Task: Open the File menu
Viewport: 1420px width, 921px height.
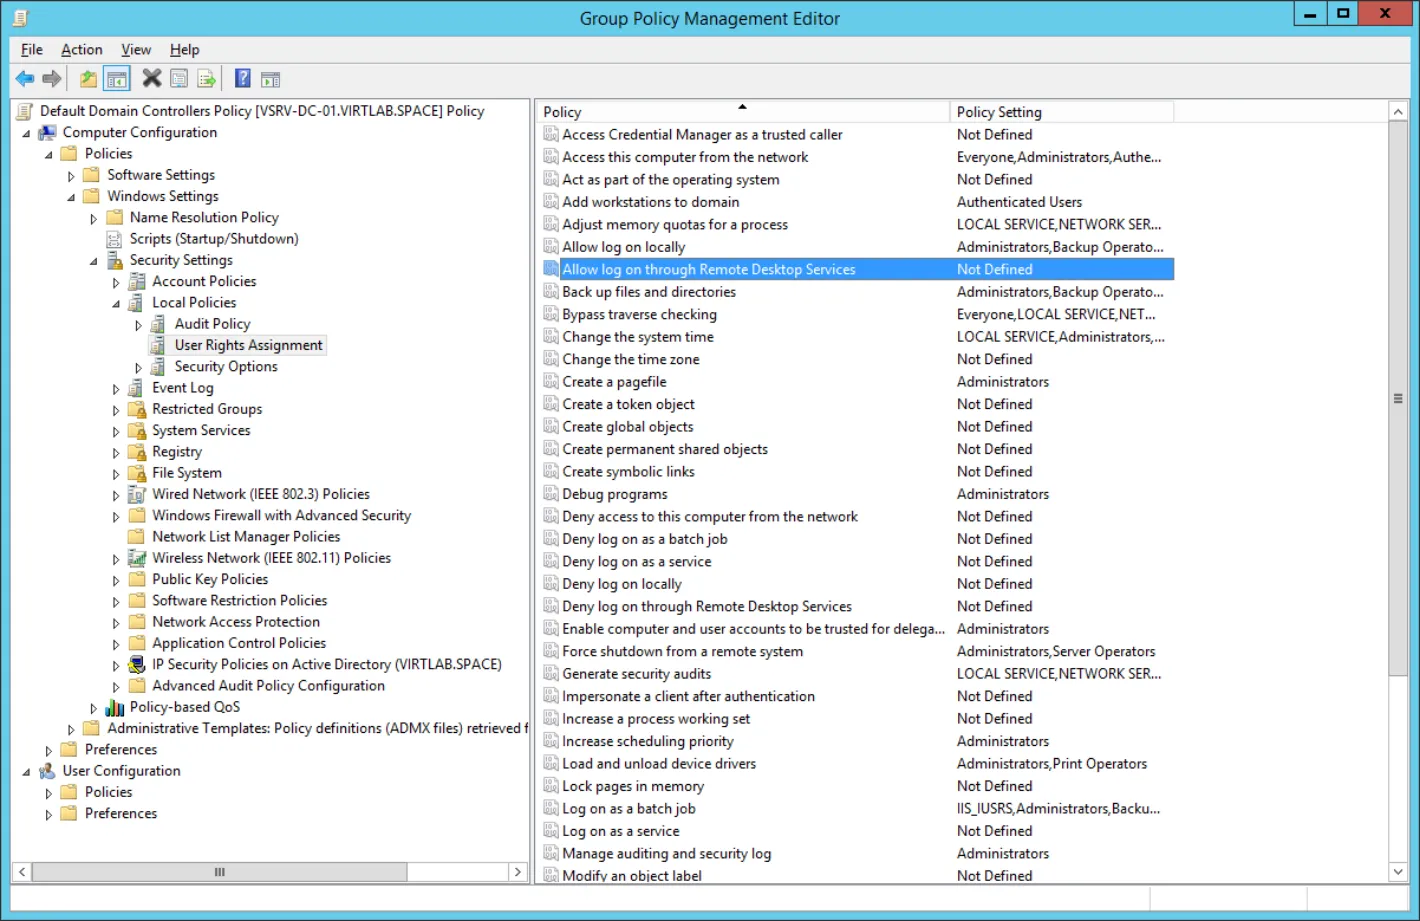Action: [x=32, y=49]
